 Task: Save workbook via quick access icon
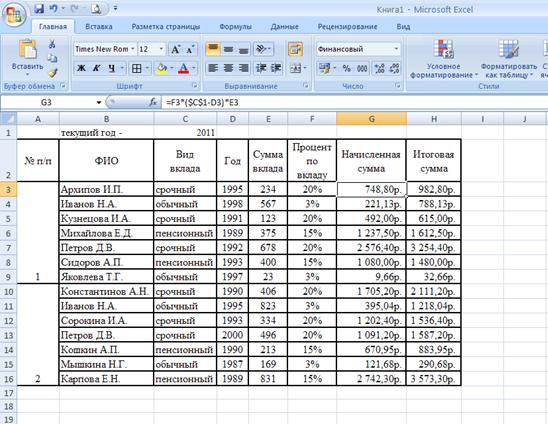tap(39, 9)
